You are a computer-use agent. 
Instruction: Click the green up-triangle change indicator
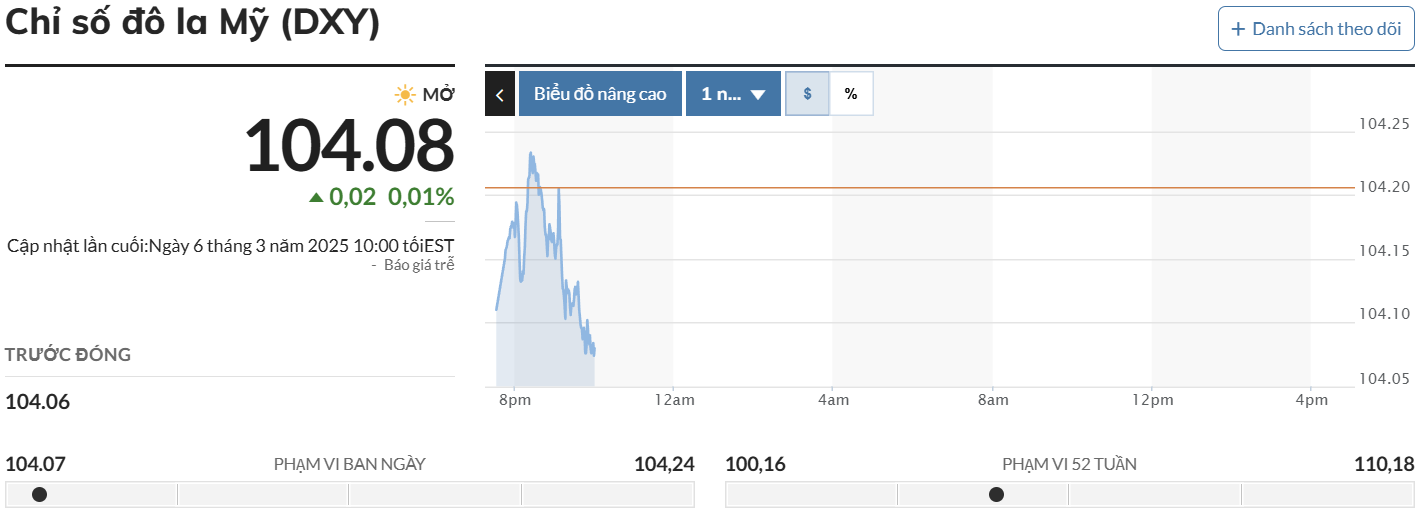point(316,197)
